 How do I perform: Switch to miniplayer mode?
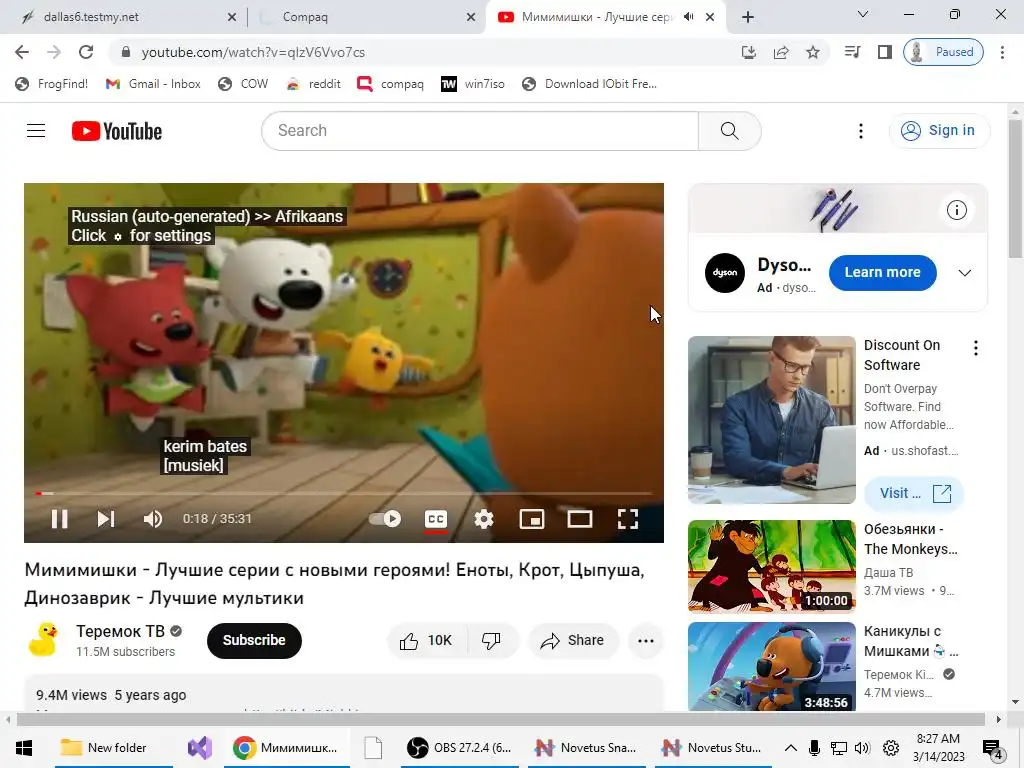pyautogui.click(x=532, y=519)
